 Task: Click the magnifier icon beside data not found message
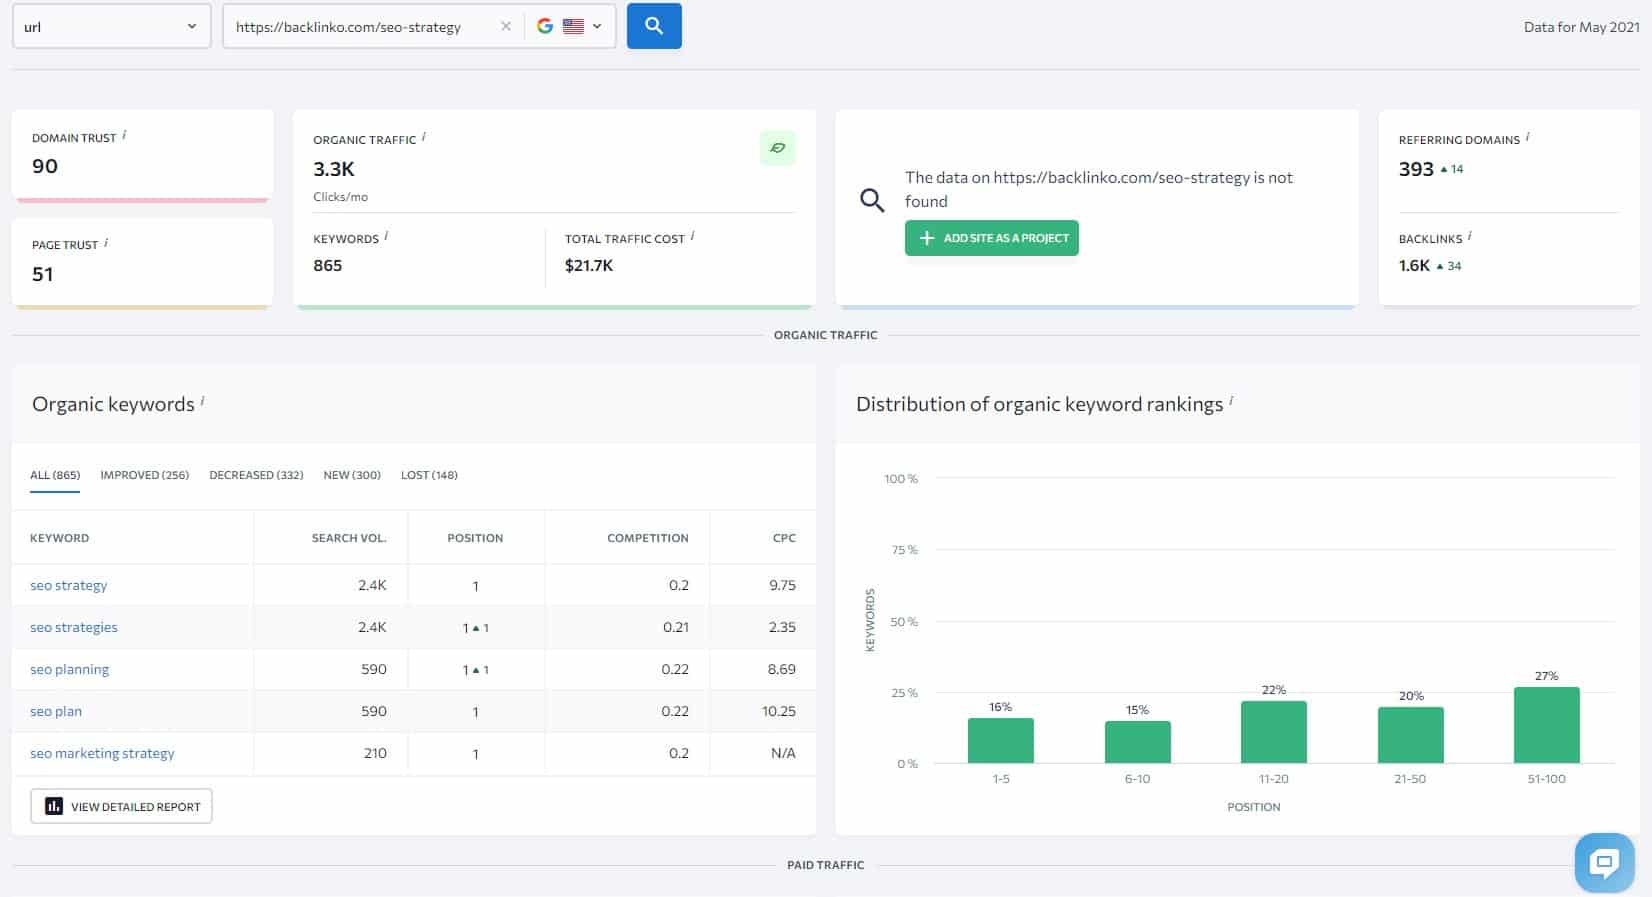pos(872,200)
